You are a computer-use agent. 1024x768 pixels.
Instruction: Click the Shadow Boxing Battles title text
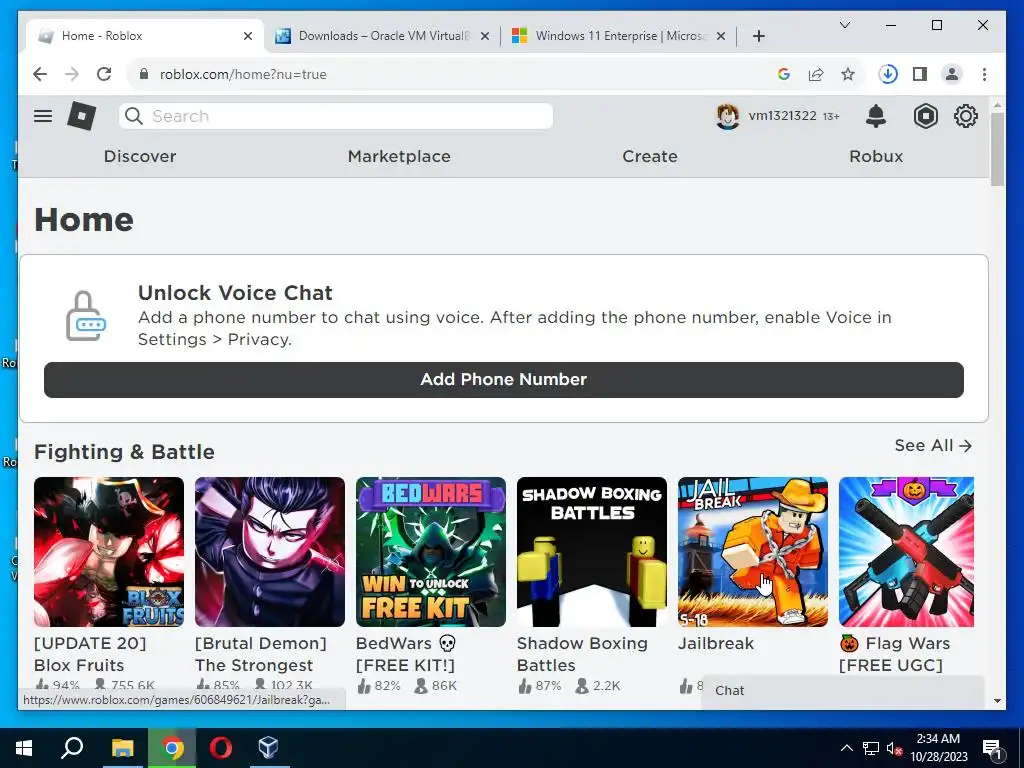pos(582,654)
